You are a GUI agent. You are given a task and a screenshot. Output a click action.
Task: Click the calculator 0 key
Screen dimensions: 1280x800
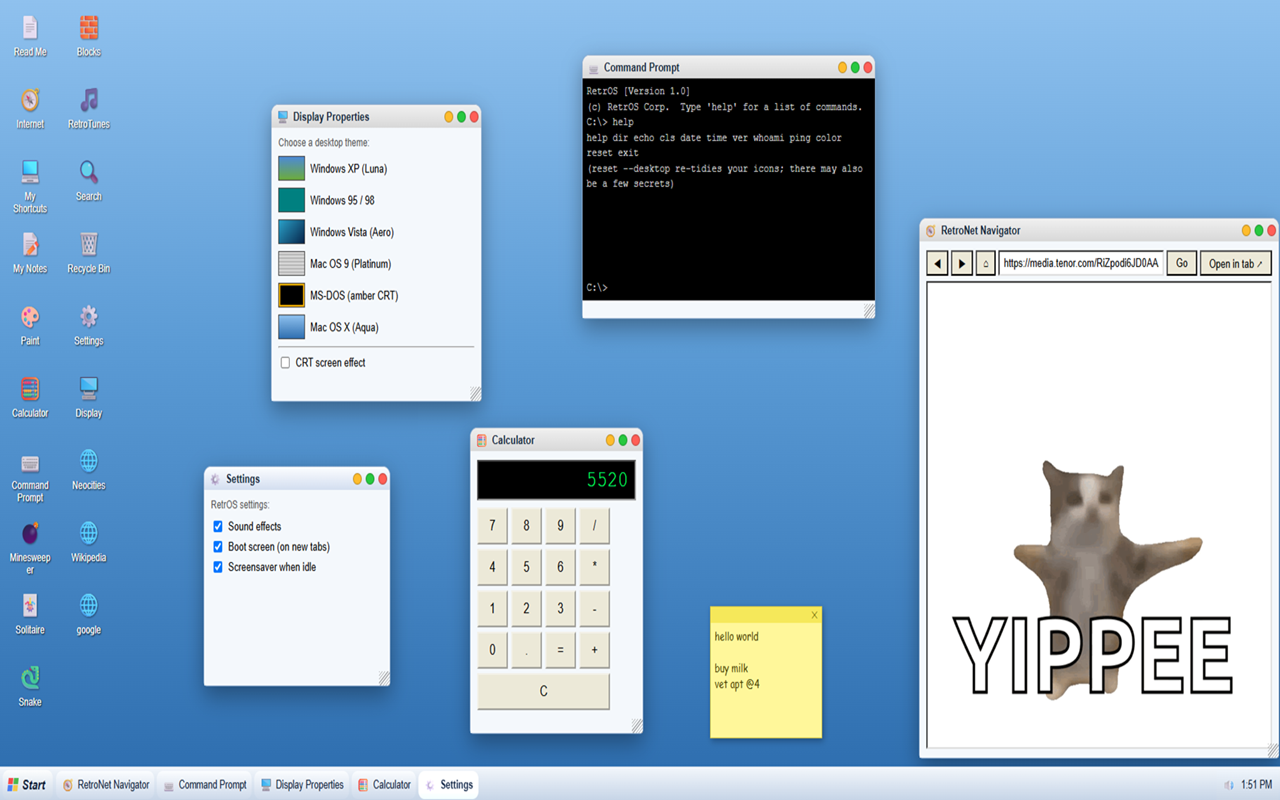point(492,650)
